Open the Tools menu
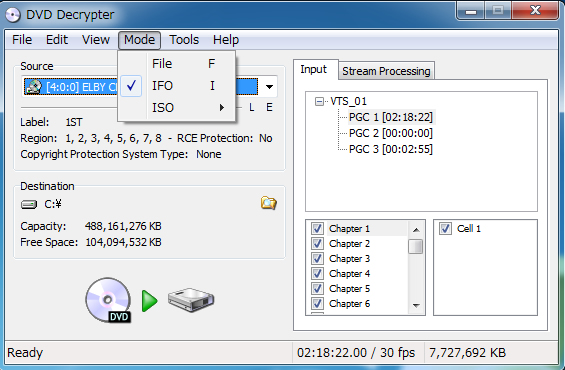The width and height of the screenshot is (565, 370). [x=184, y=40]
